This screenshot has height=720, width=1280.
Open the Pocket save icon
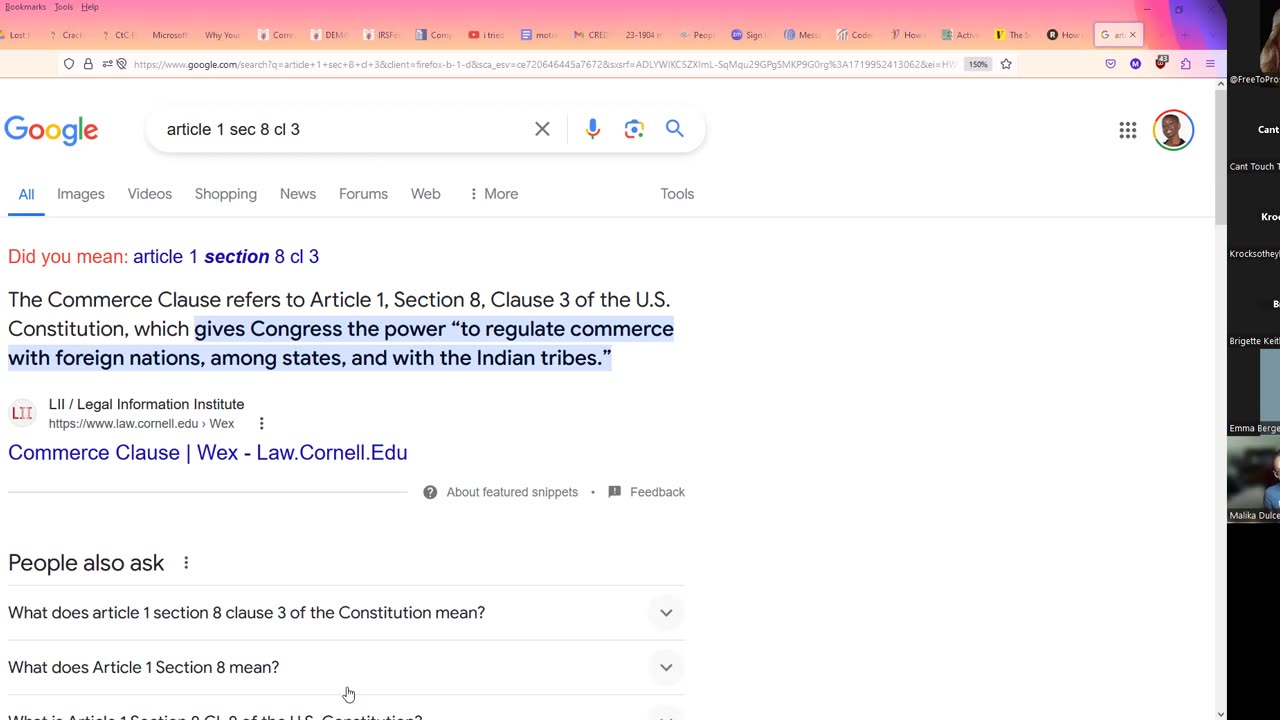coord(1110,64)
